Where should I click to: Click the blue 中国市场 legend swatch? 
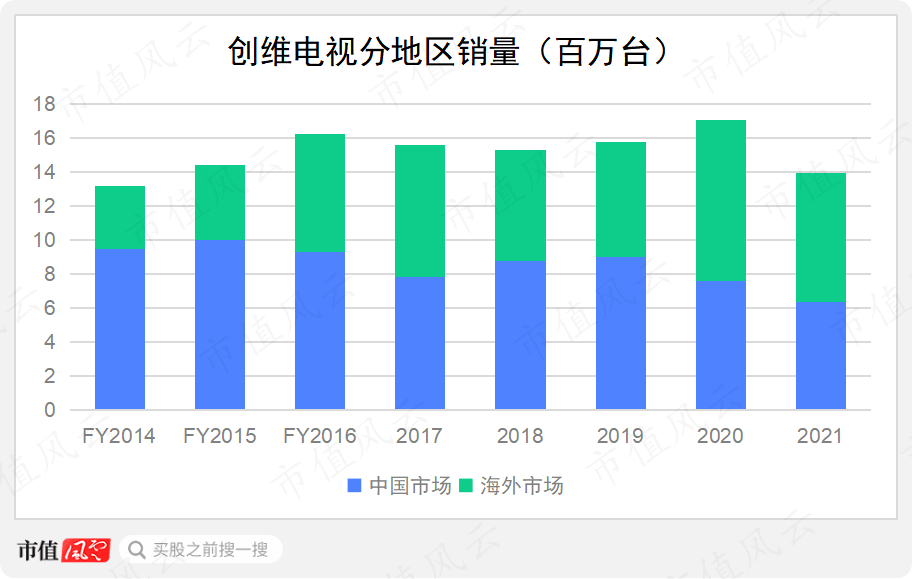(355, 486)
